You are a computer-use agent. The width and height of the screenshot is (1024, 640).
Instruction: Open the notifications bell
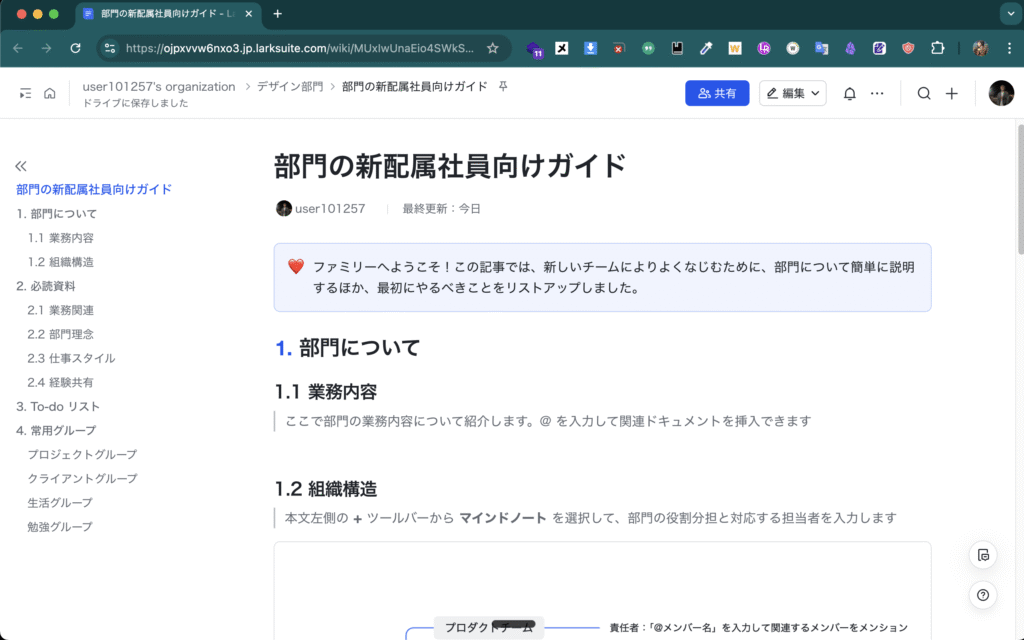(x=849, y=93)
